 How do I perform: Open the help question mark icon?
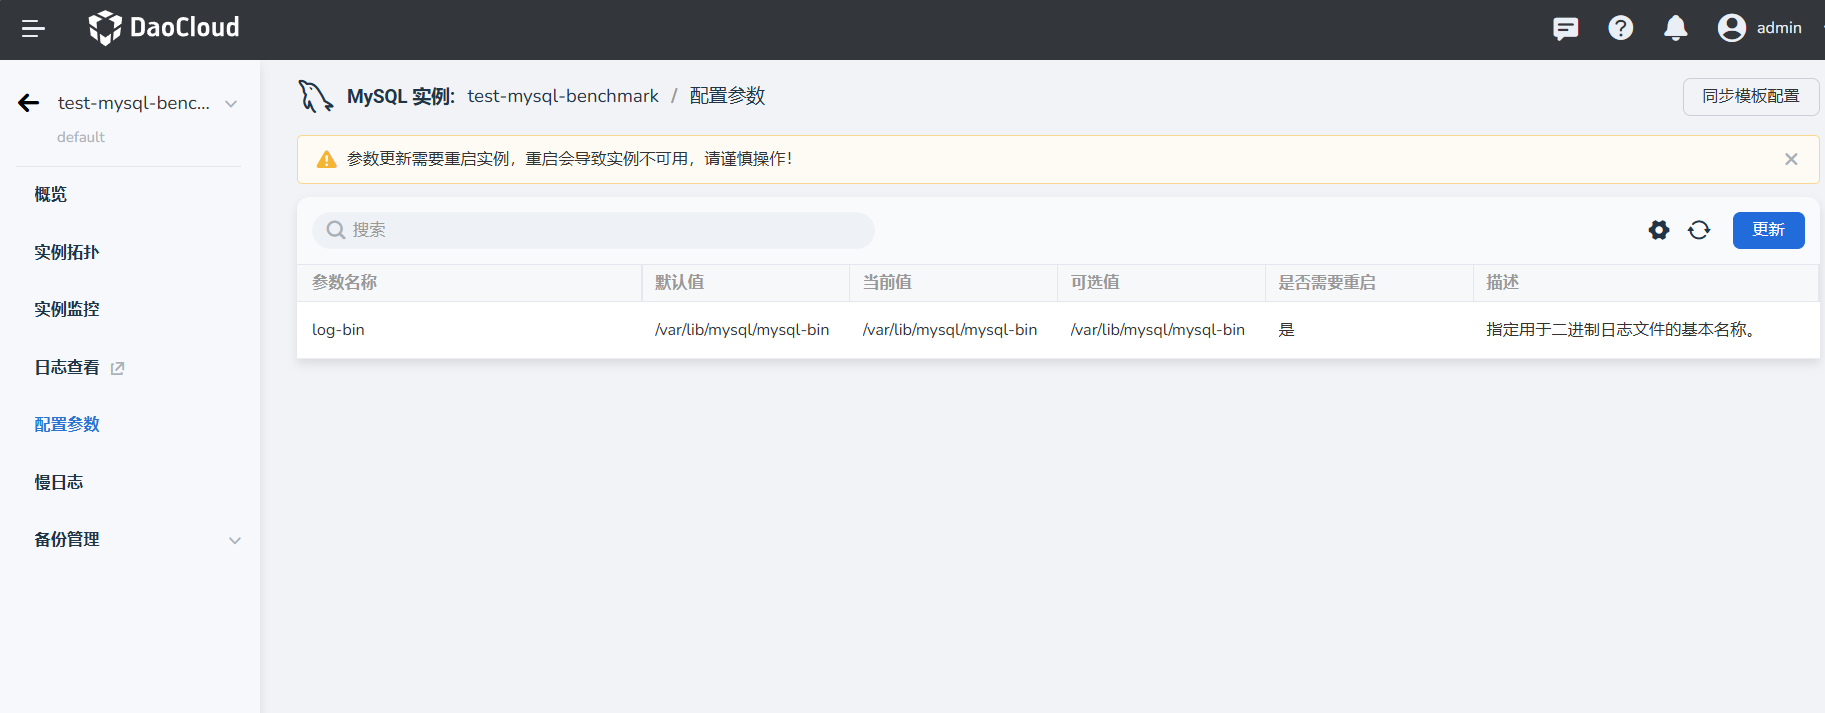coord(1620,28)
